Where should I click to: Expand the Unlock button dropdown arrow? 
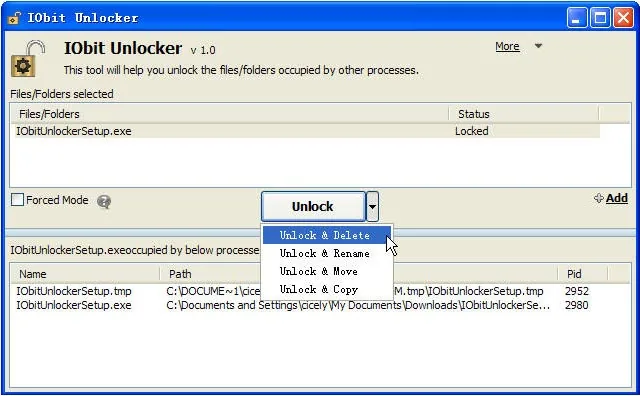[x=372, y=207]
